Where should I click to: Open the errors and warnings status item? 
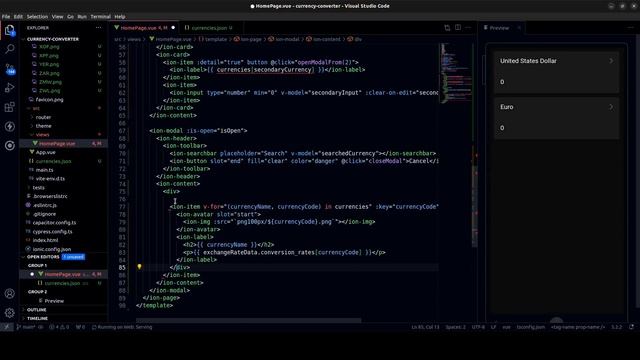(59, 327)
